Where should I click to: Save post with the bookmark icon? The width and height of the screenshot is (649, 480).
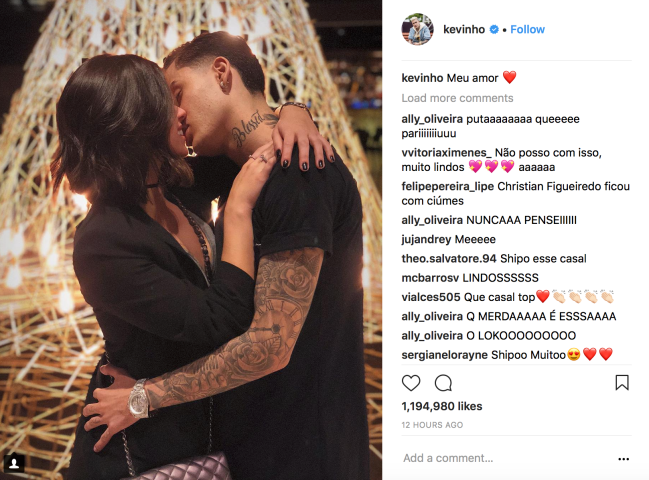[x=622, y=383]
